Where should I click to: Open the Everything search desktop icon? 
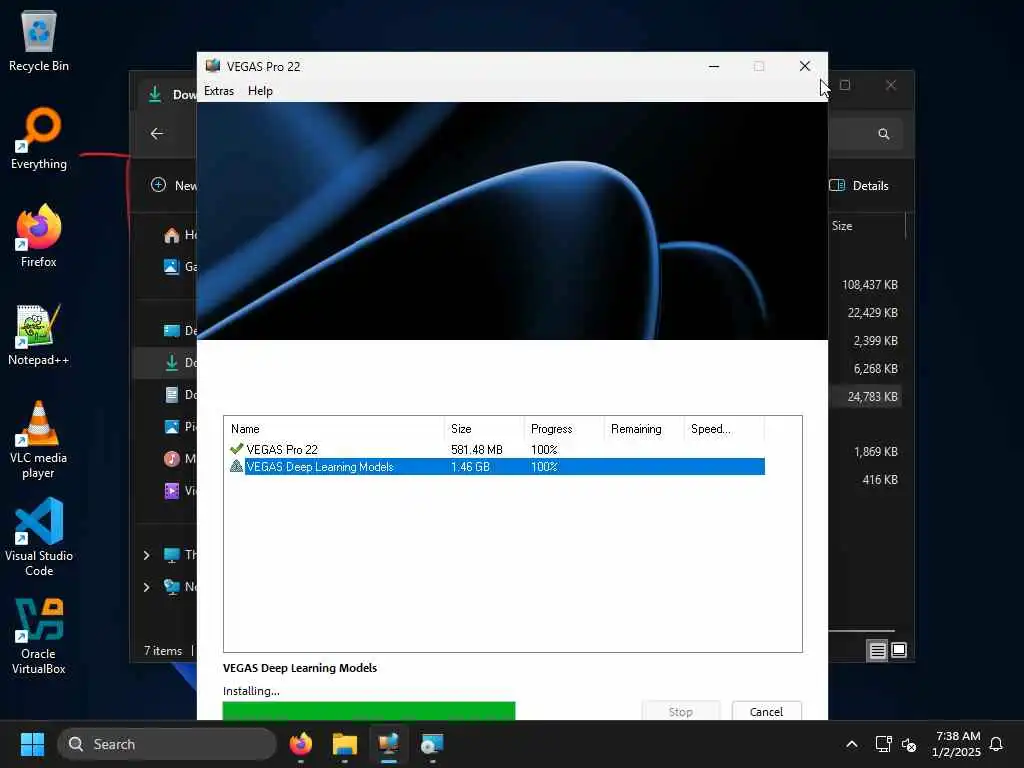point(39,138)
